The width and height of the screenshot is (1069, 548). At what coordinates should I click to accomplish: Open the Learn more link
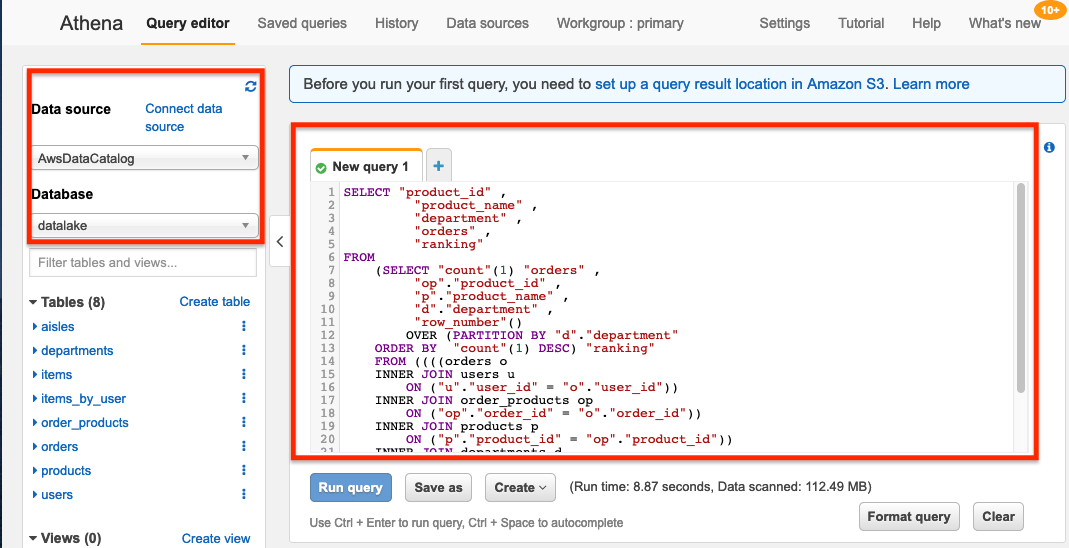(x=931, y=85)
